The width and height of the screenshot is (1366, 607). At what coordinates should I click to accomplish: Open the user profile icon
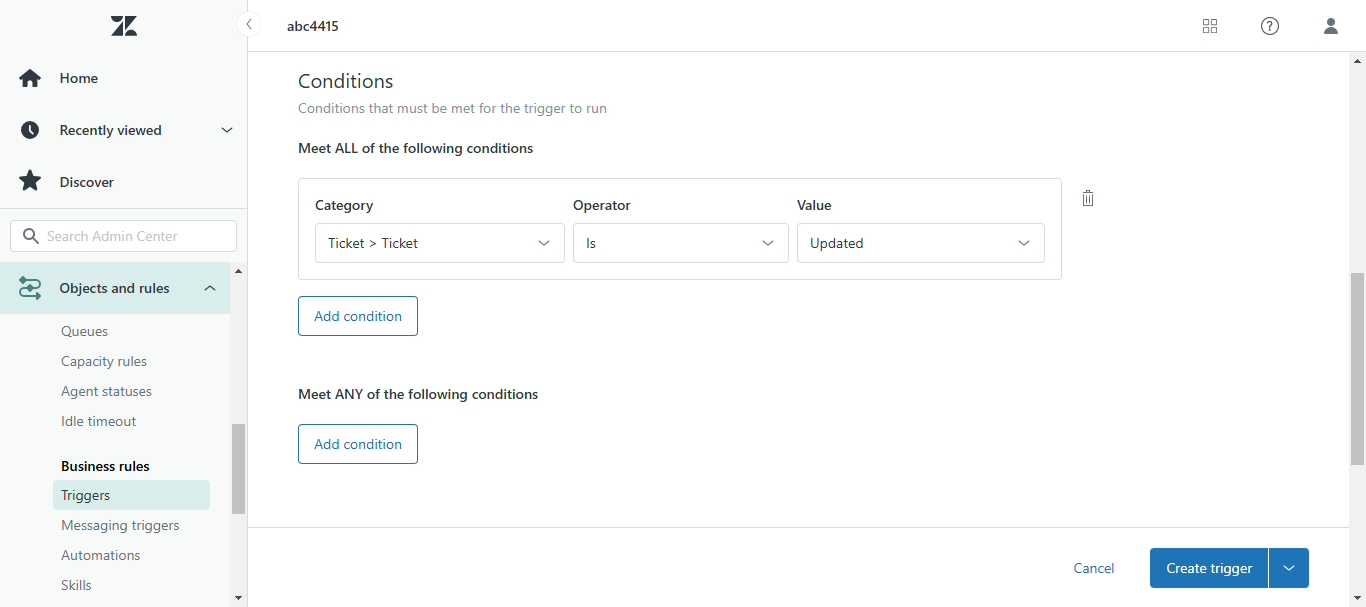[x=1331, y=26]
